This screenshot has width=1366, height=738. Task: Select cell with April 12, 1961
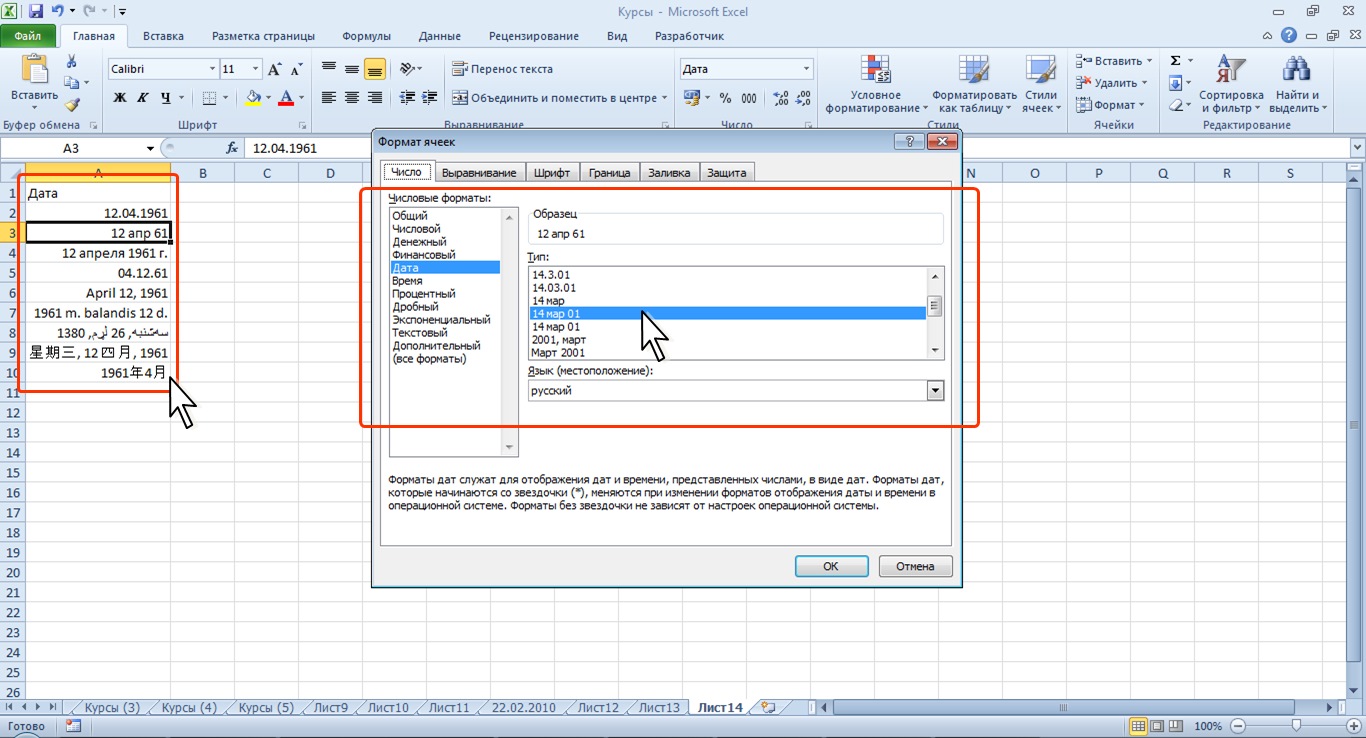pos(98,293)
